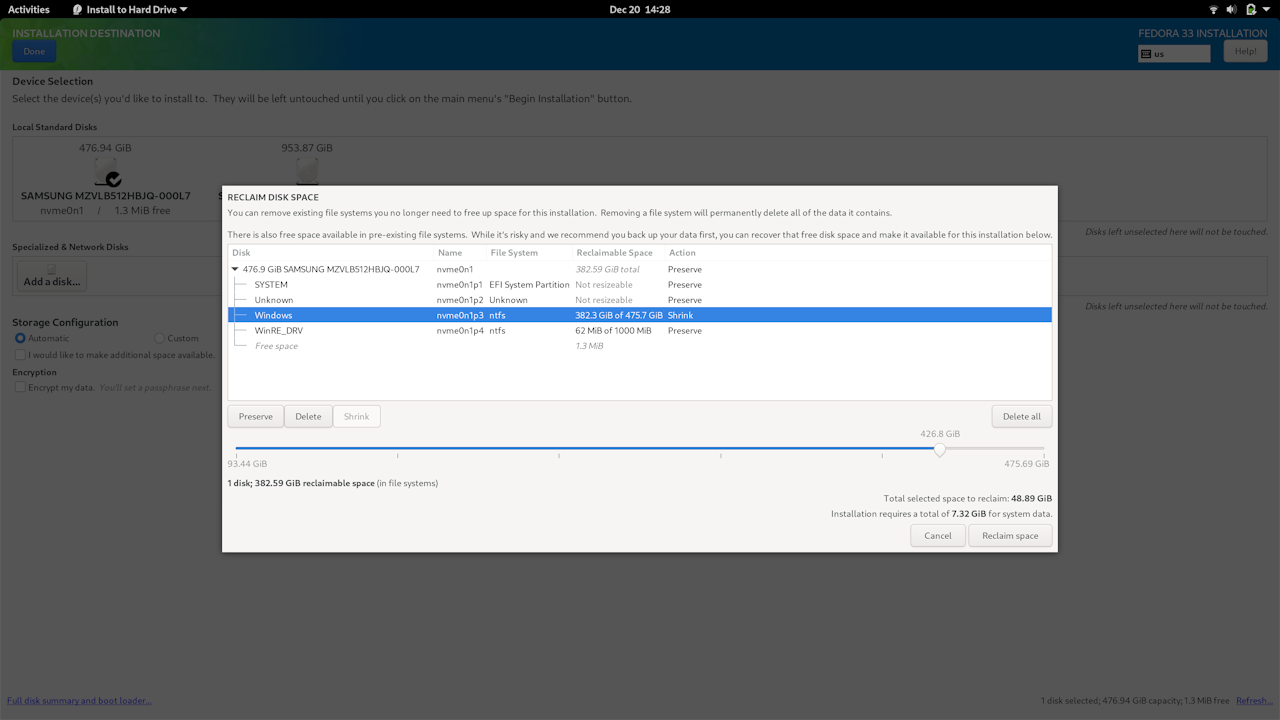The image size is (1280, 720).
Task: Select the Automatic storage configuration radio
Action: (20, 338)
